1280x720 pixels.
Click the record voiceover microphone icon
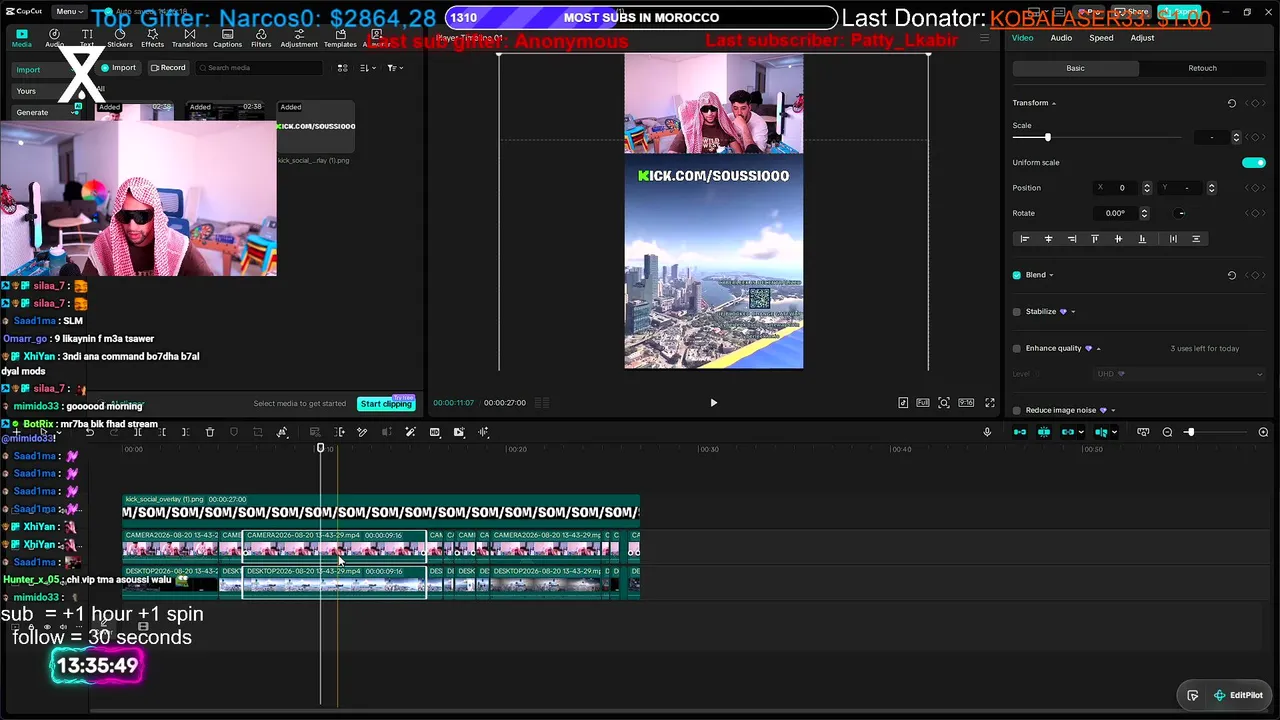(987, 432)
